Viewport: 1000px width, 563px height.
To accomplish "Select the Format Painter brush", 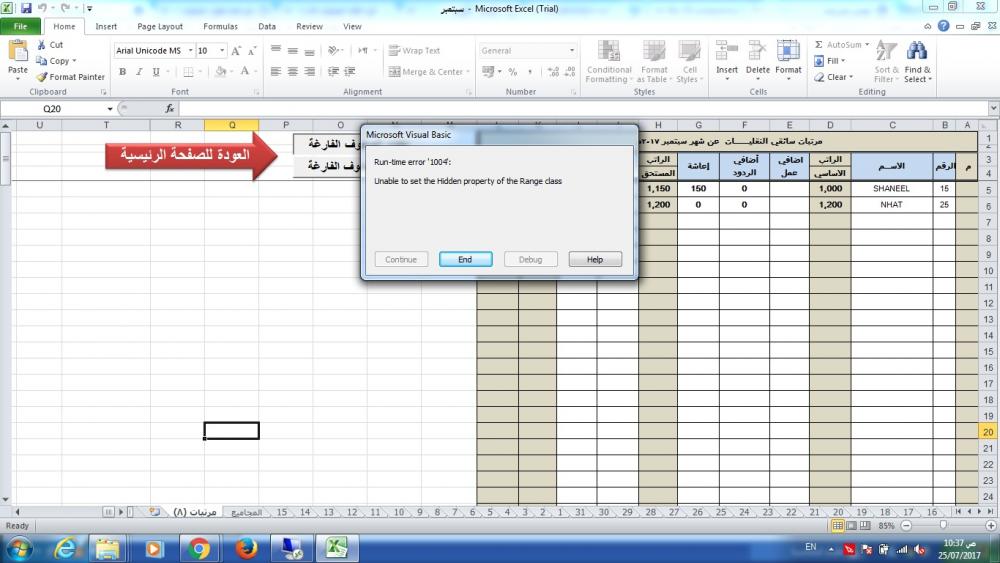I will pos(42,77).
